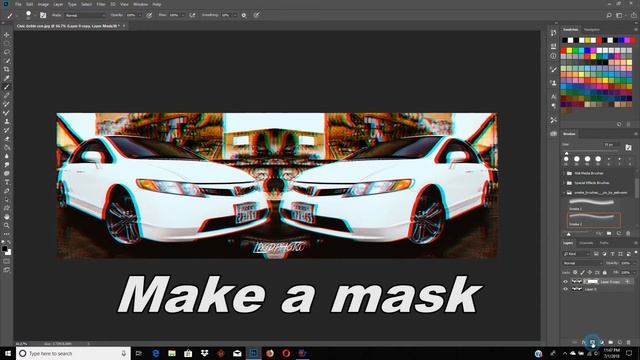Open the painting Mode dropdown set to Normal
This screenshot has width=640, height=360.
[86, 15]
